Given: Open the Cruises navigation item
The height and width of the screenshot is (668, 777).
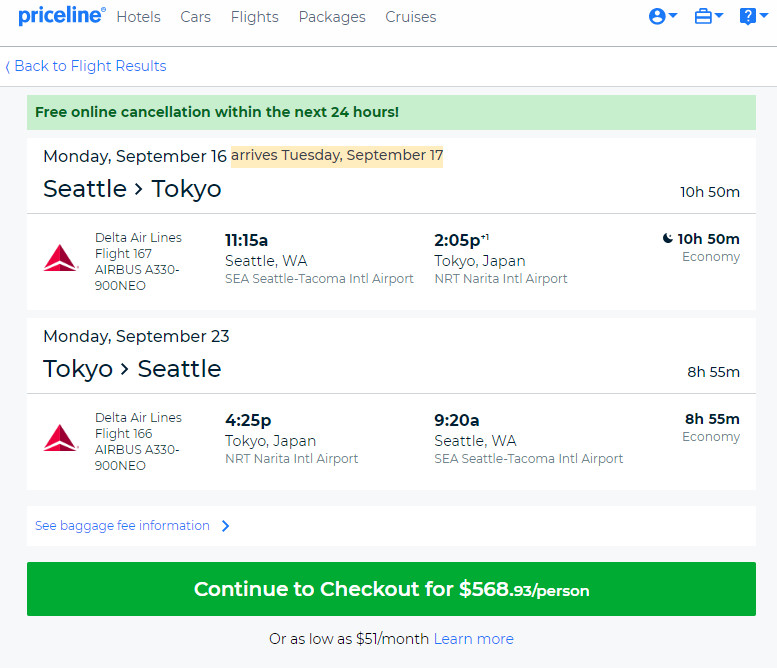Looking at the screenshot, I should tap(411, 17).
